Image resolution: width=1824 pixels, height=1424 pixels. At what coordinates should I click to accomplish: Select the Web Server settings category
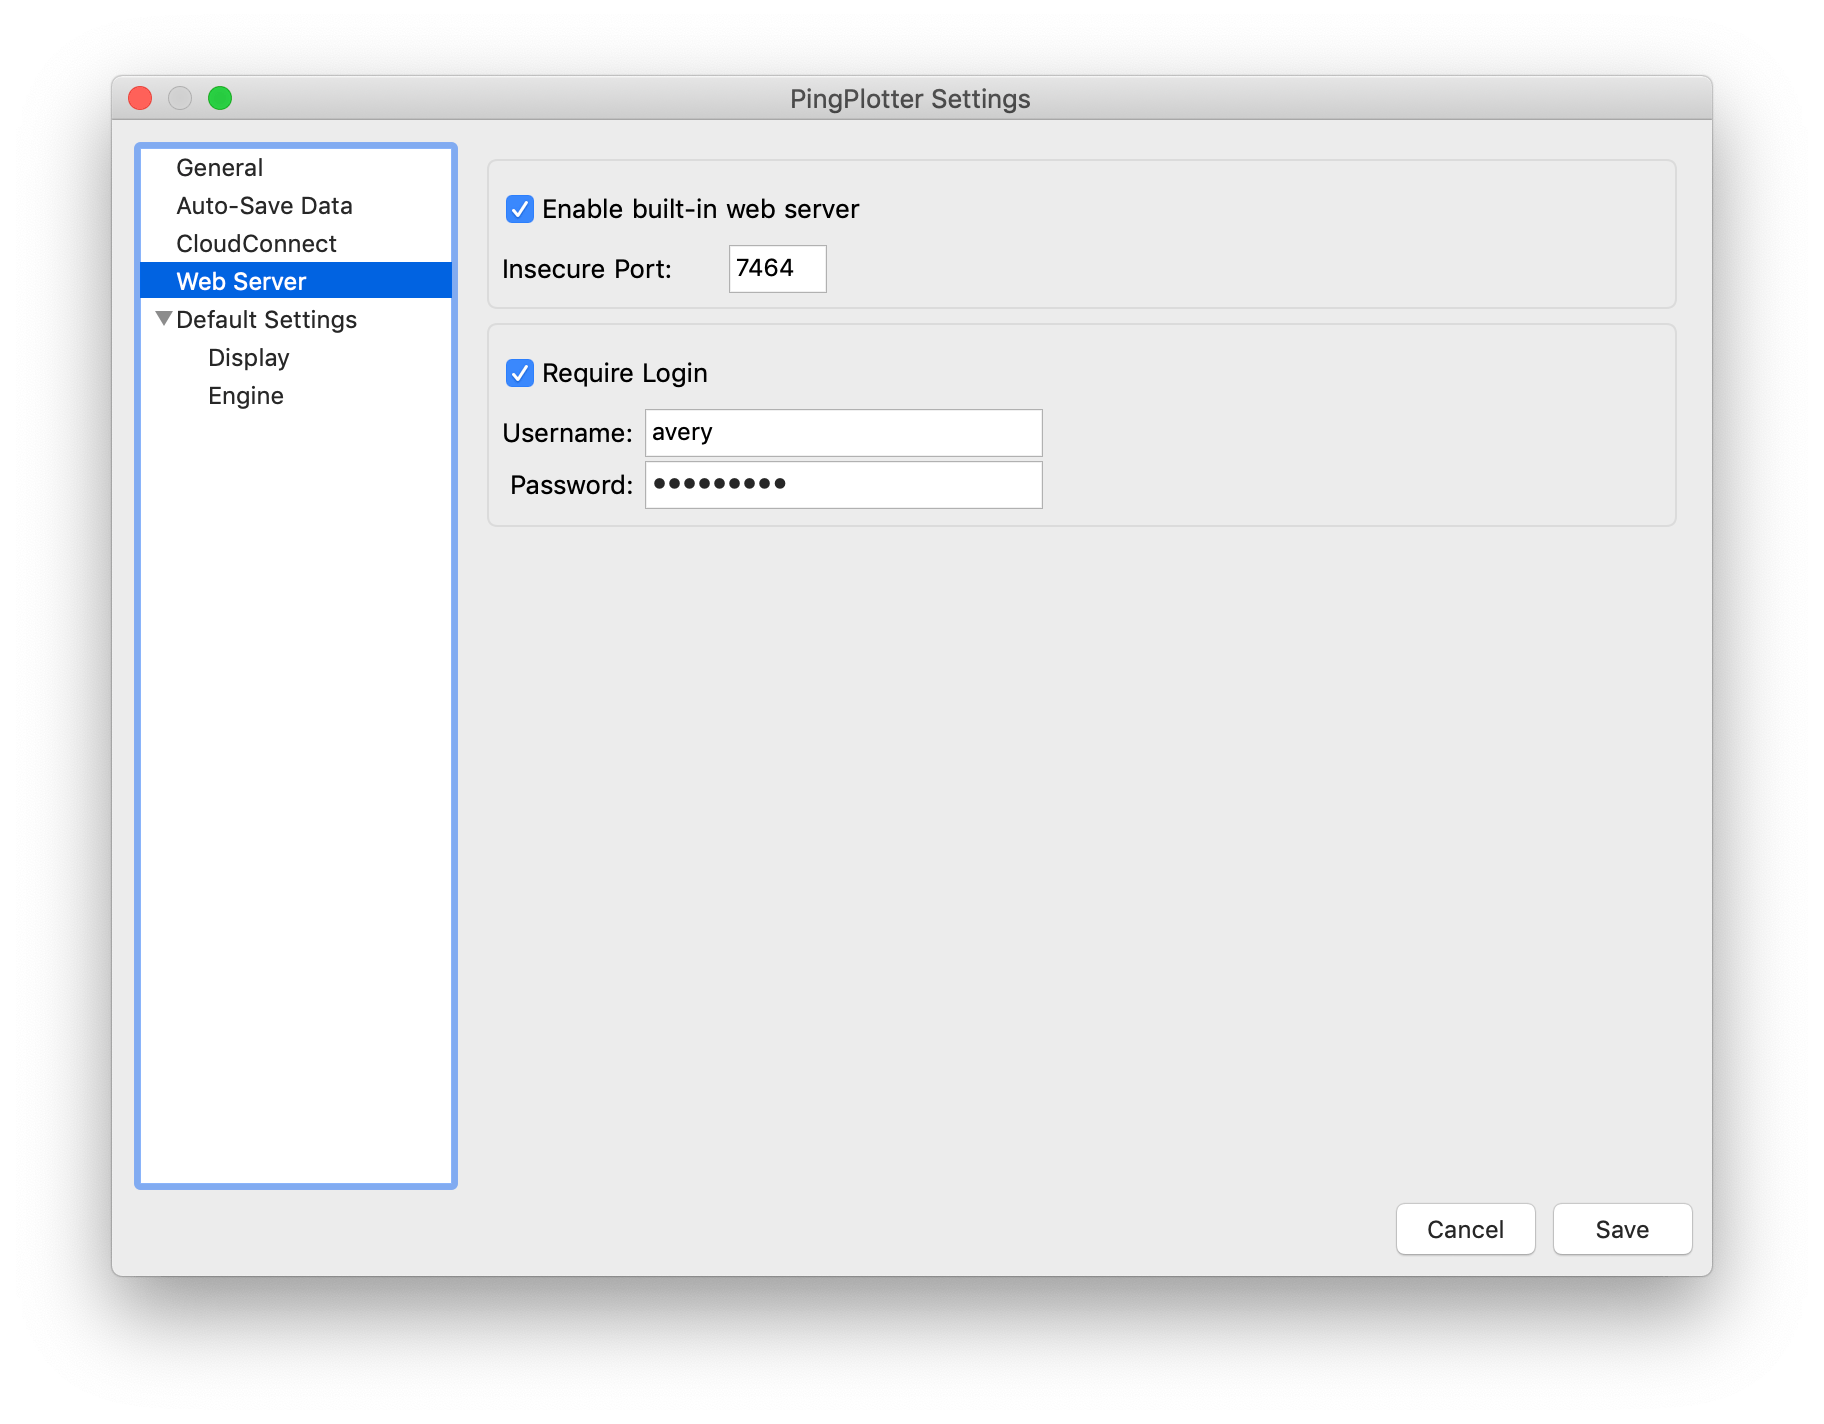coord(242,281)
